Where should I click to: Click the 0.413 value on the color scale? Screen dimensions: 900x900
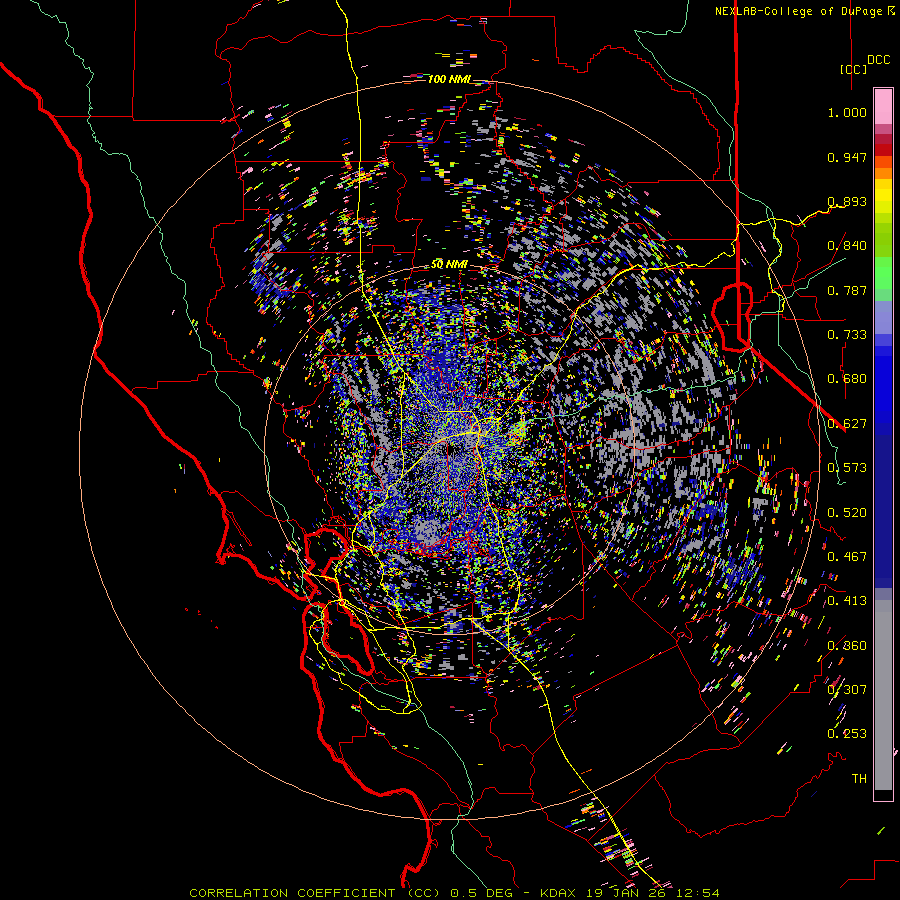[847, 601]
